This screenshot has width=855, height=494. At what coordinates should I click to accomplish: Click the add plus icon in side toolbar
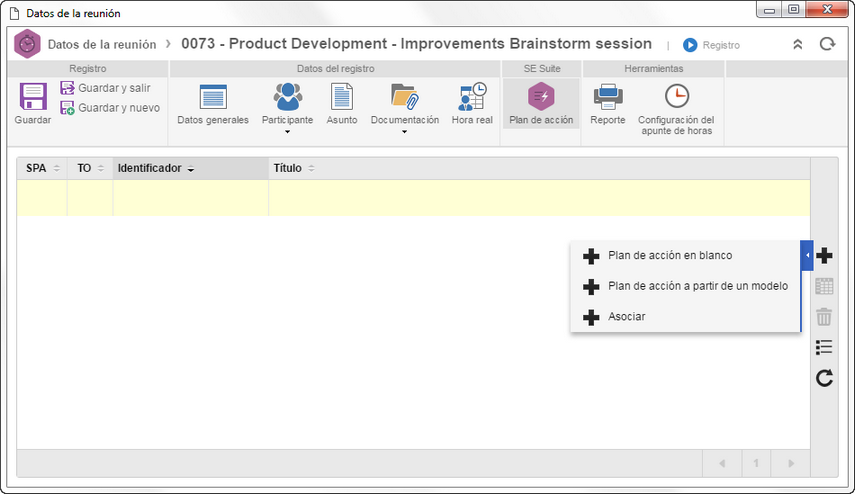[x=824, y=255]
